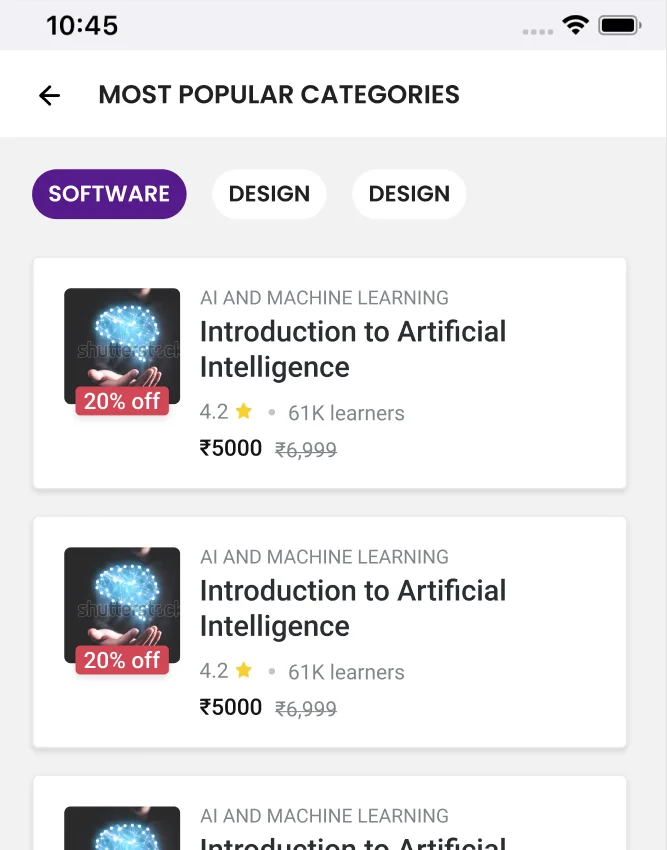Viewport: 667px width, 850px height.
Task: Click the yellow star in second course card
Action: point(244,670)
